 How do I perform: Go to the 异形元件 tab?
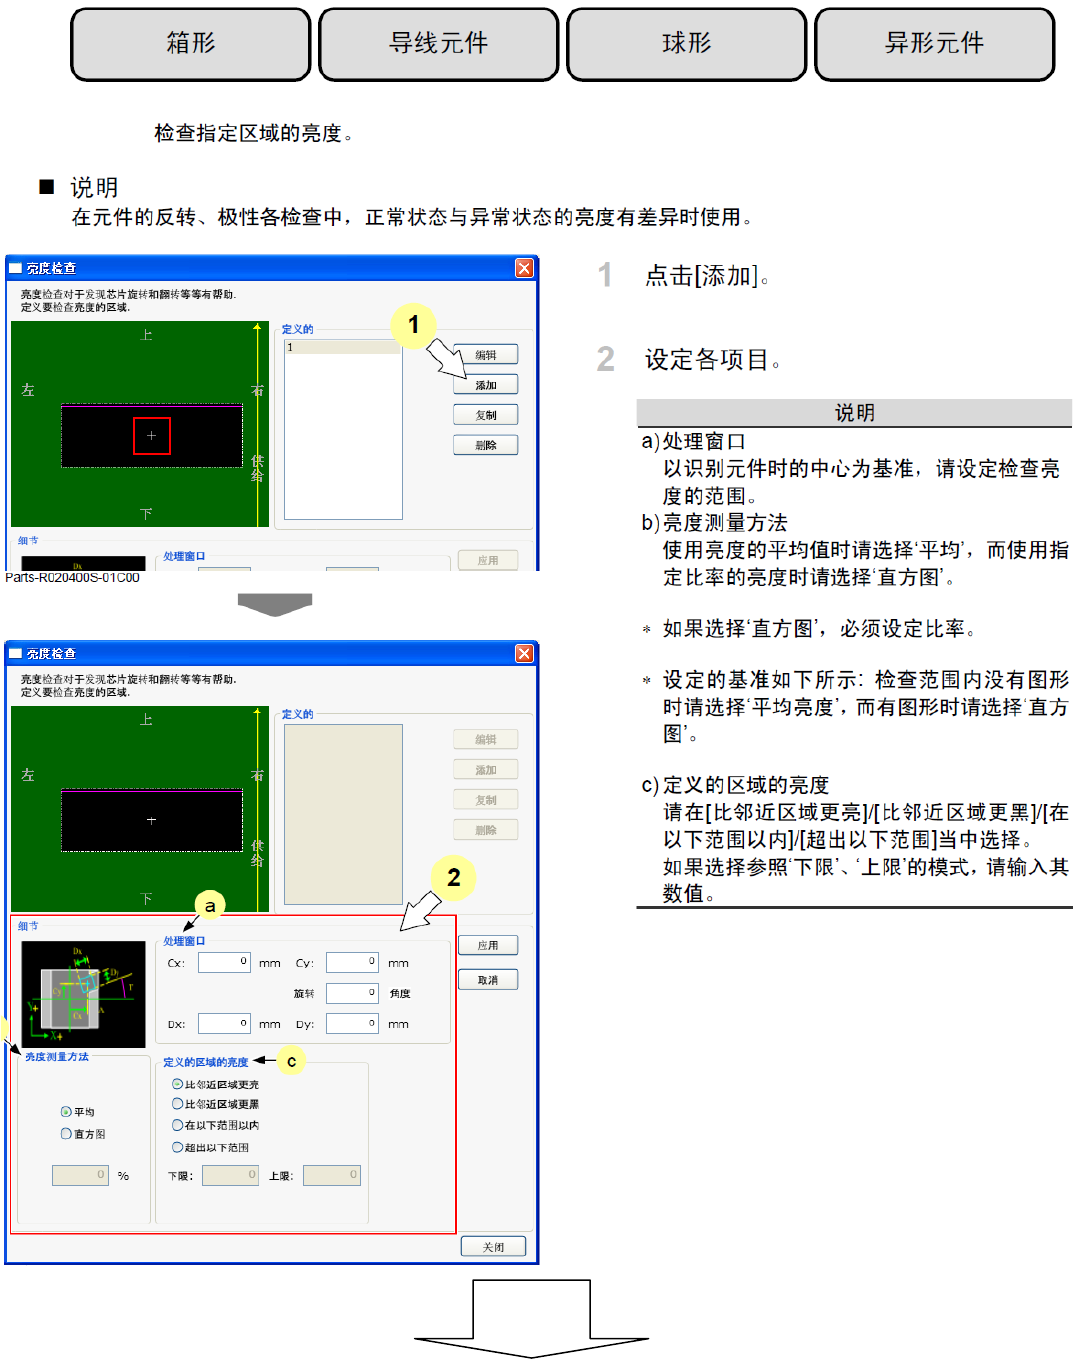(x=935, y=44)
